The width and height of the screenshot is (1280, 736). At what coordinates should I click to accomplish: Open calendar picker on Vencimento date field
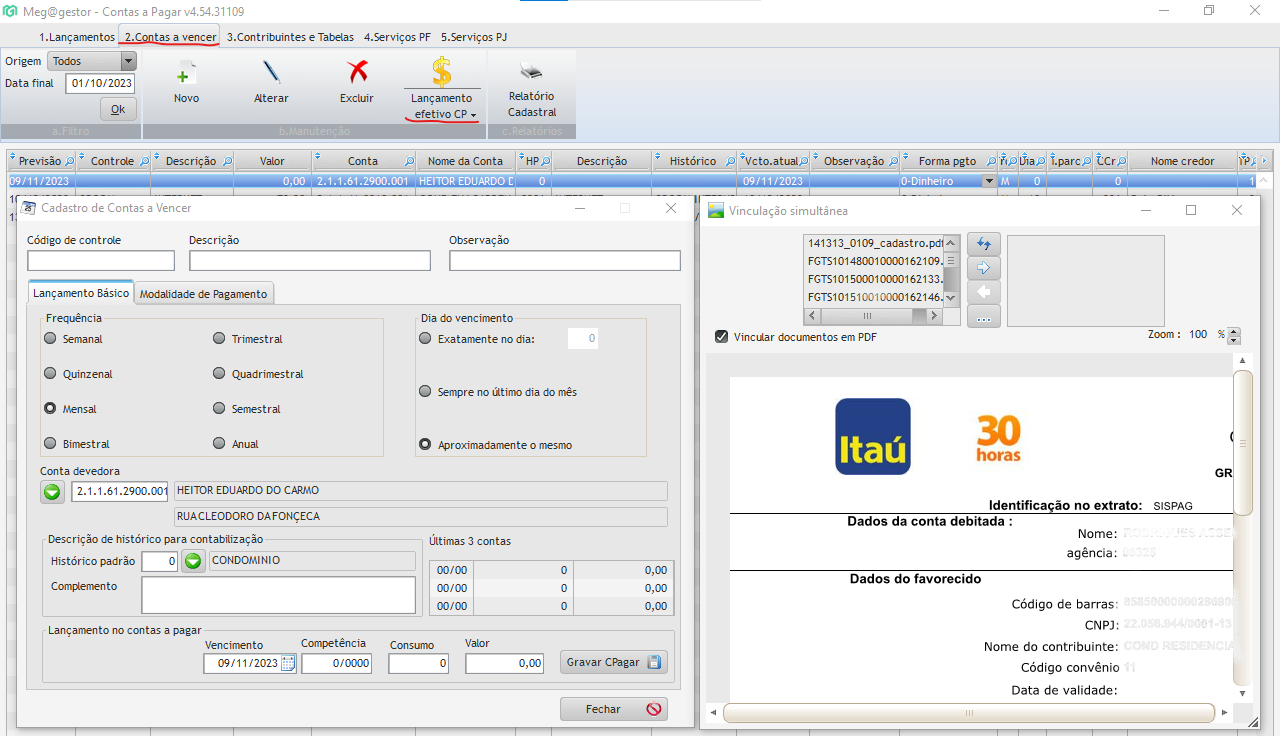(288, 663)
